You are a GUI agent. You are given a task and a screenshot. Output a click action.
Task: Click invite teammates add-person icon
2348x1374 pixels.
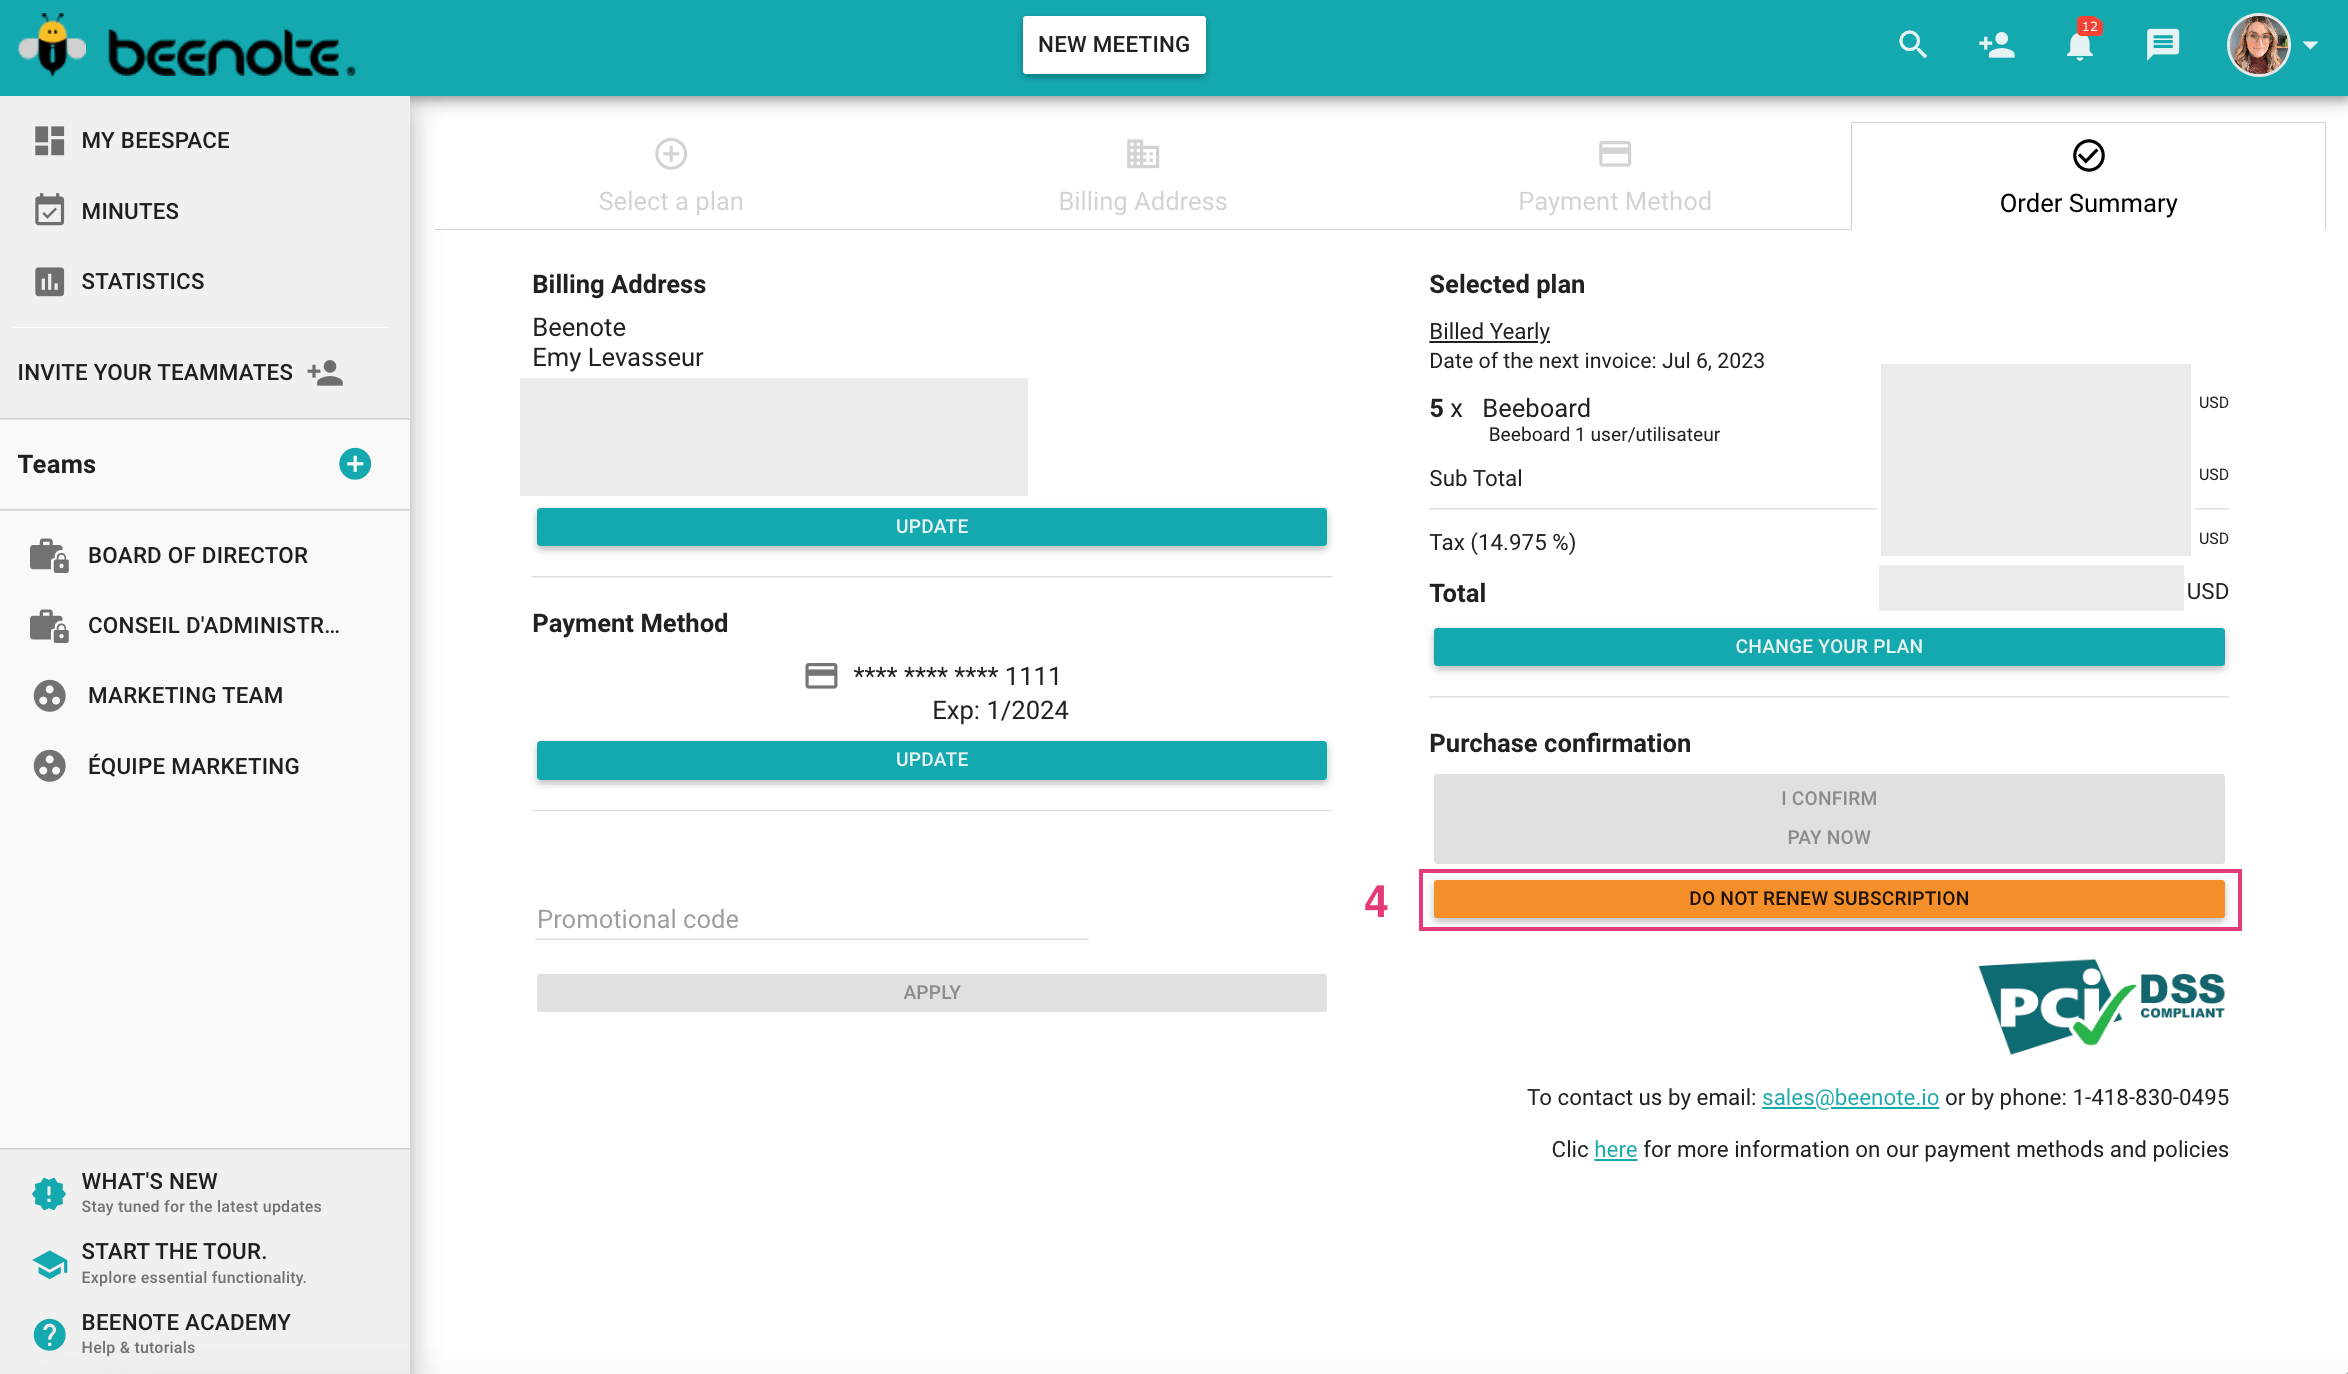coord(325,373)
